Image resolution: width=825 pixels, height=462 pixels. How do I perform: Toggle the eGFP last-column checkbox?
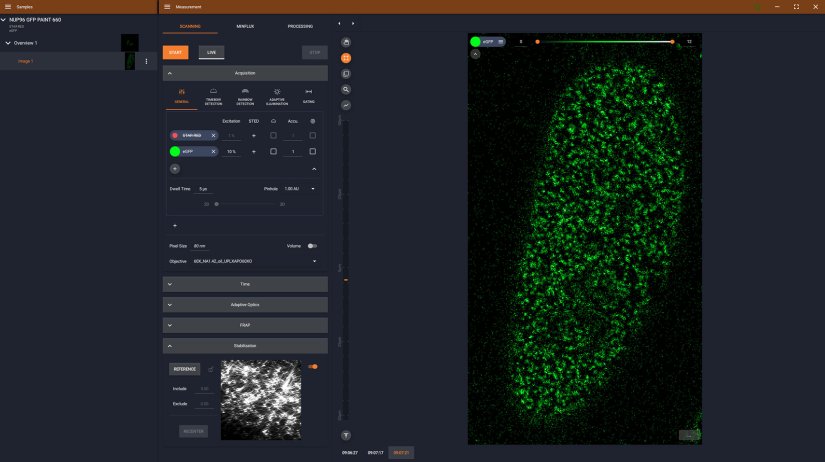(x=313, y=152)
